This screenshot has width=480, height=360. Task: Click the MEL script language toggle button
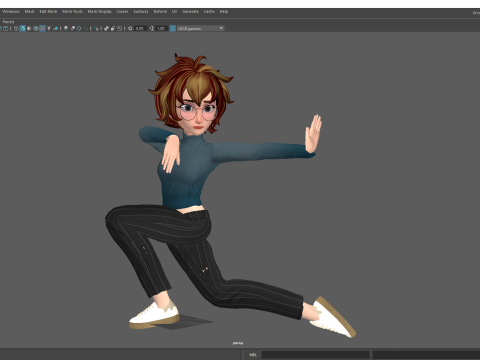(x=253, y=355)
